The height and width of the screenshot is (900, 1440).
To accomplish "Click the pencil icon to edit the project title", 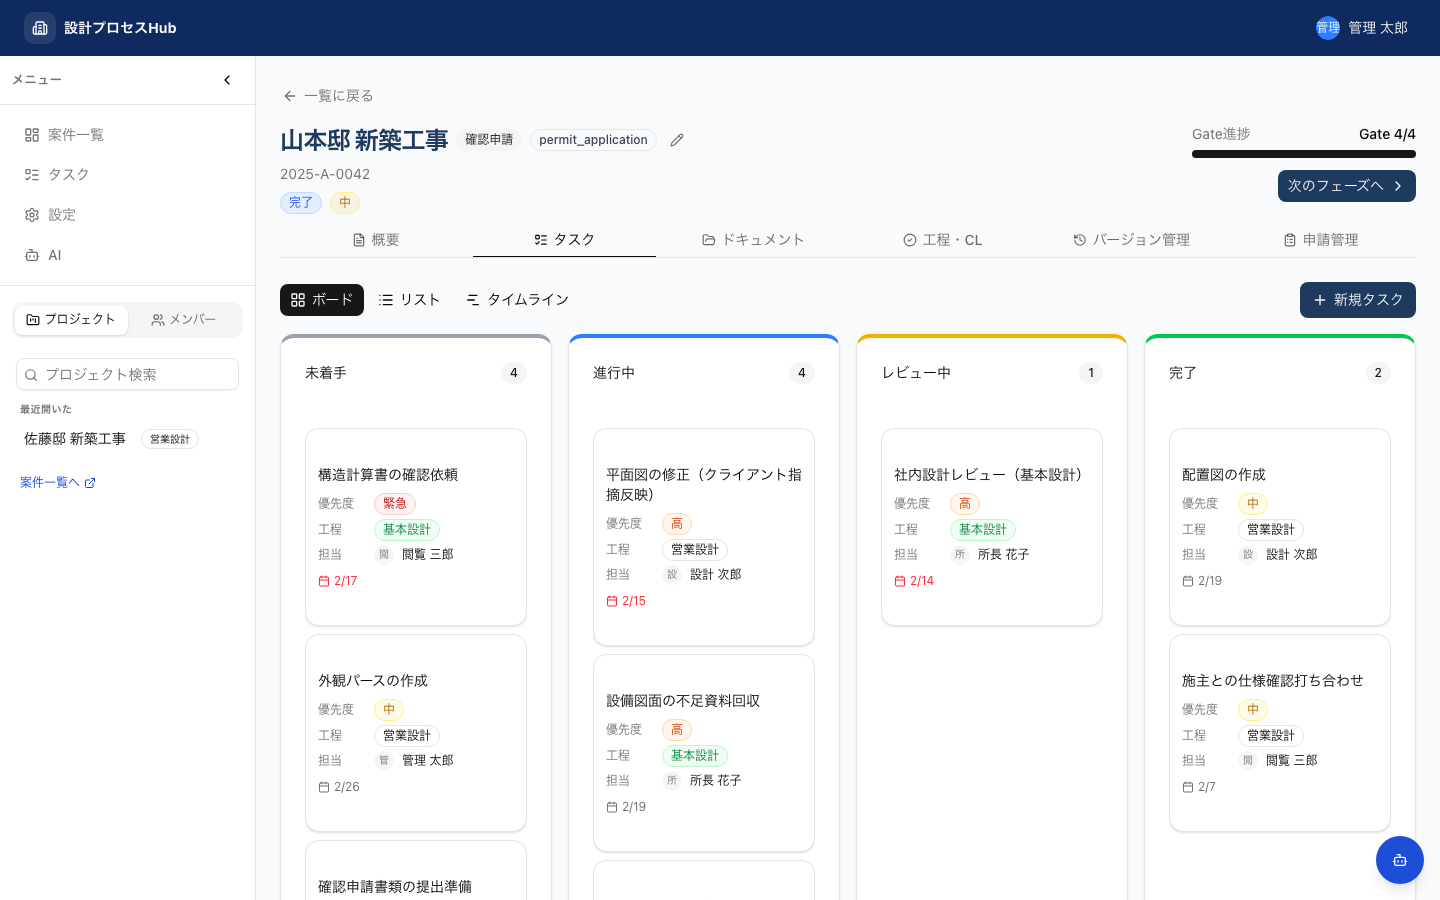I will click(676, 140).
